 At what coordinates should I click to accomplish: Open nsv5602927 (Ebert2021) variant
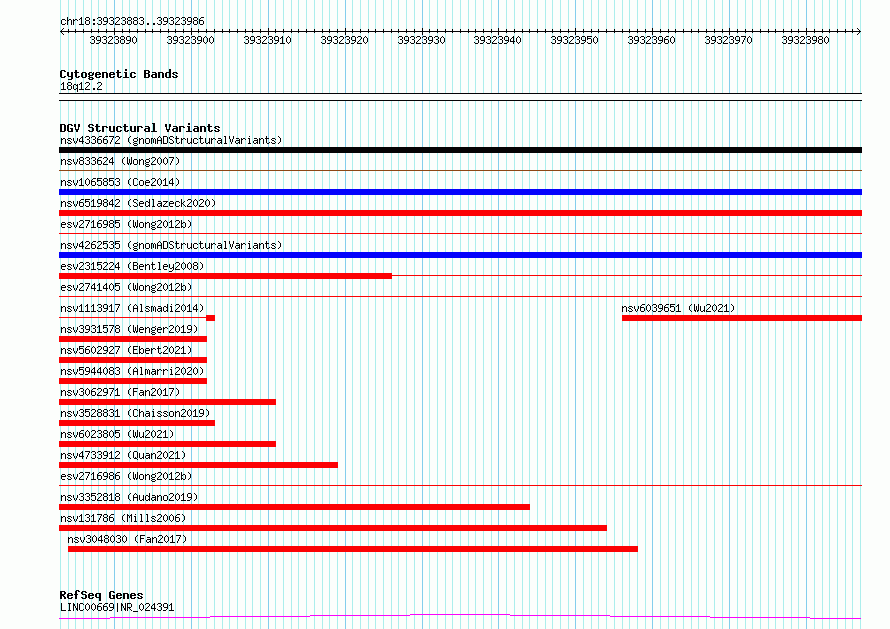click(126, 350)
